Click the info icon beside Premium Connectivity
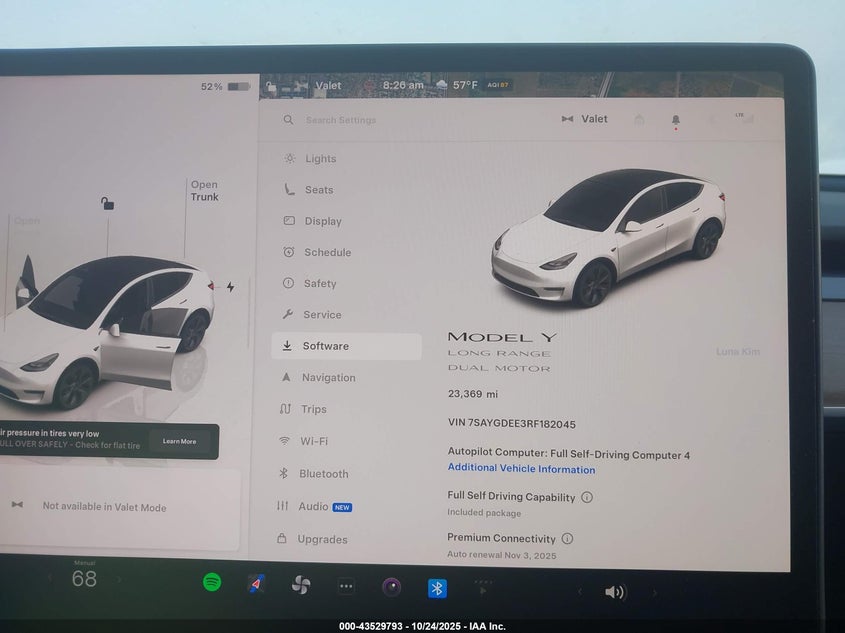 (567, 538)
